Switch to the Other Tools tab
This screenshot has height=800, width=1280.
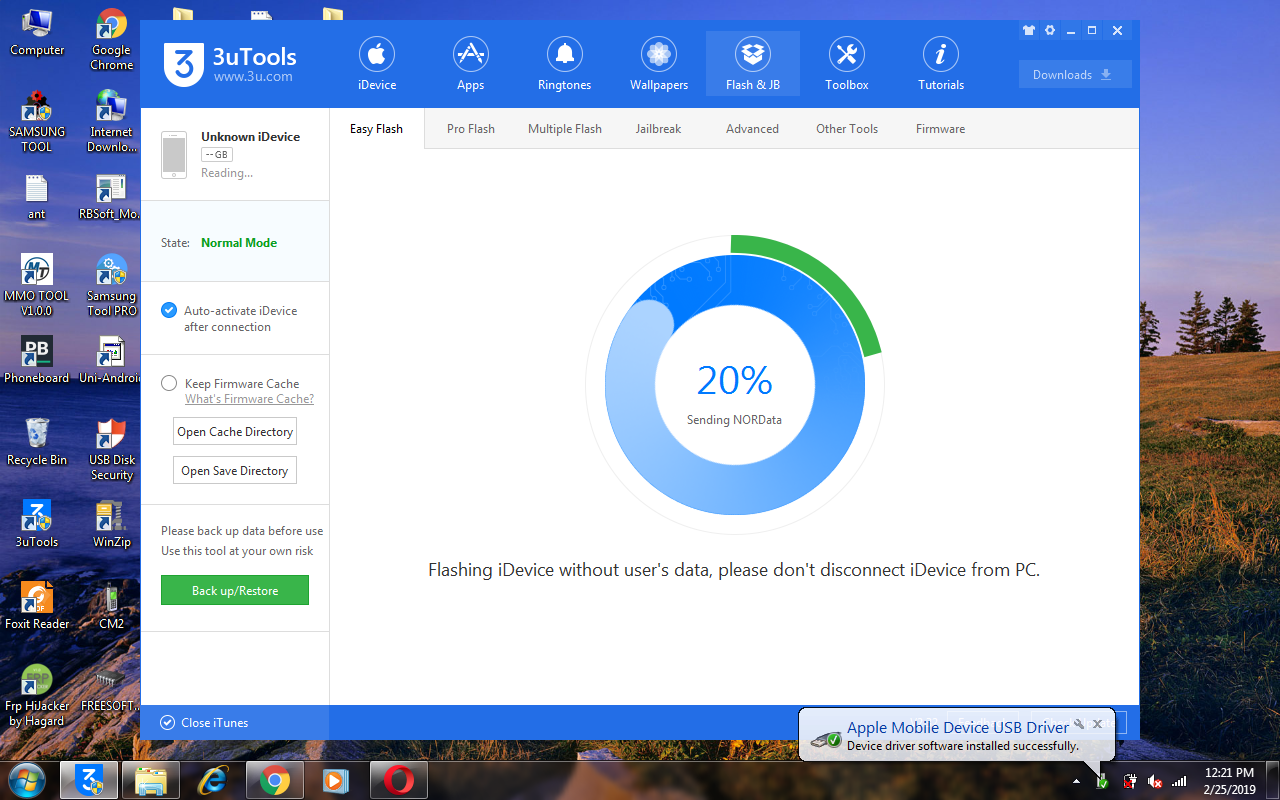click(x=847, y=129)
